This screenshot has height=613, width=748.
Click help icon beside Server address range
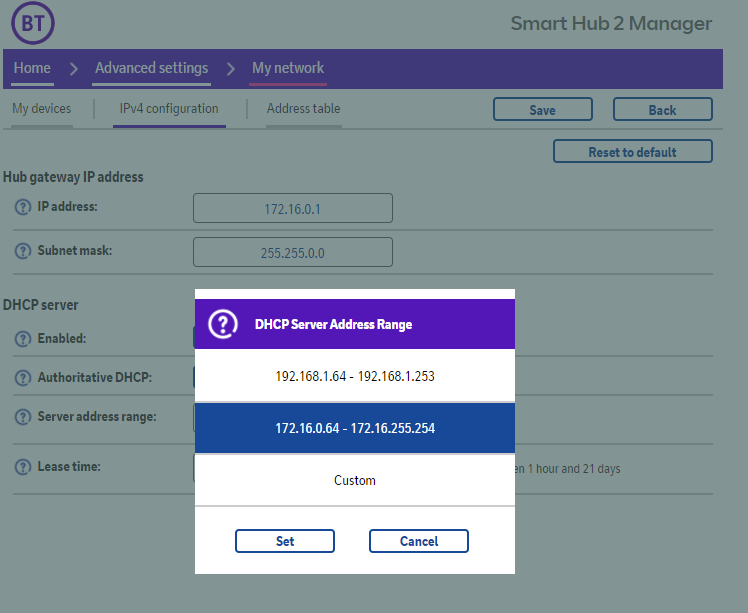23,417
